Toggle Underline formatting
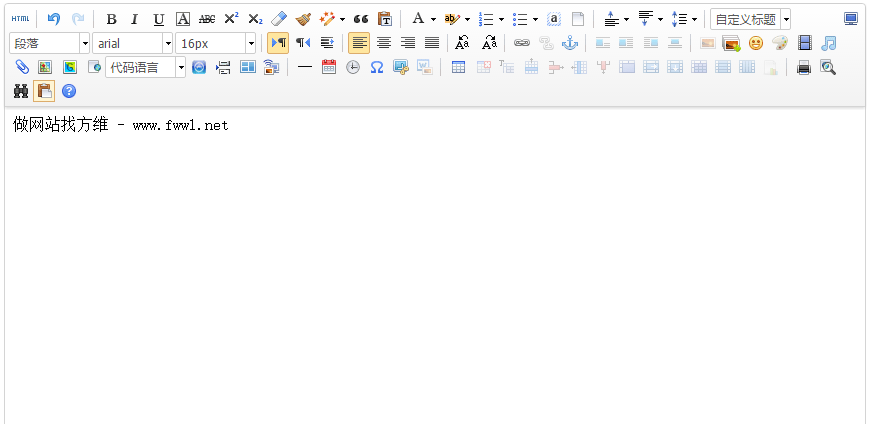The height and width of the screenshot is (424, 871). click(158, 19)
